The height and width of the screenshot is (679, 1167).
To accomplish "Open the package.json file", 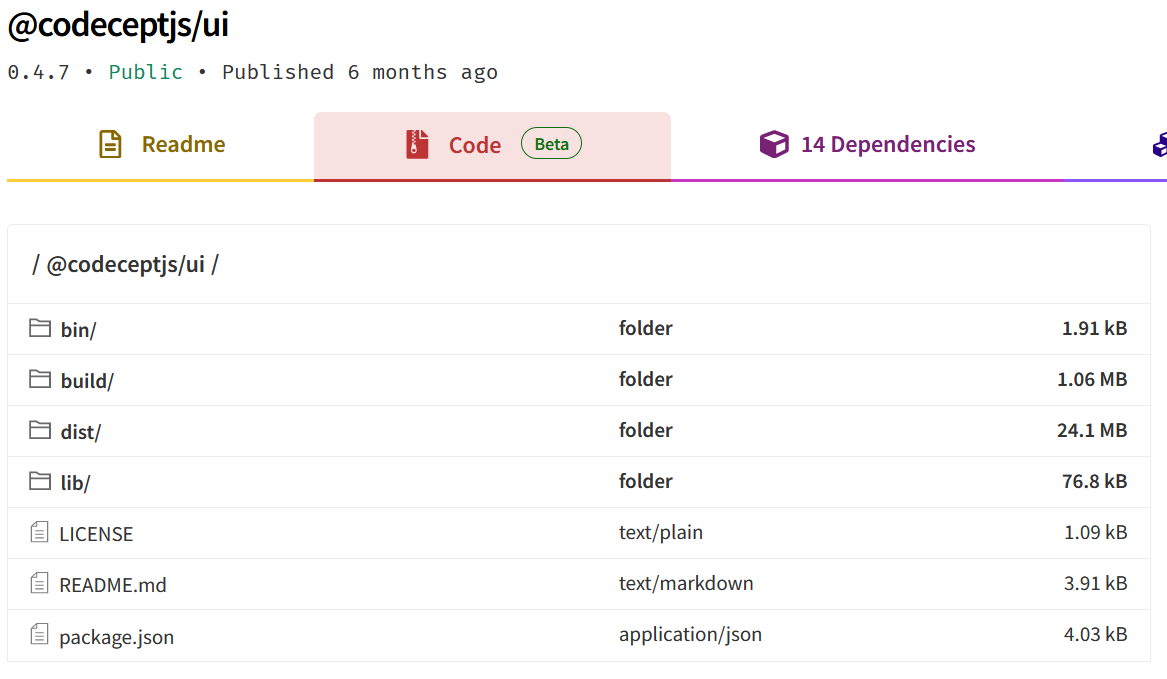I will coord(117,637).
